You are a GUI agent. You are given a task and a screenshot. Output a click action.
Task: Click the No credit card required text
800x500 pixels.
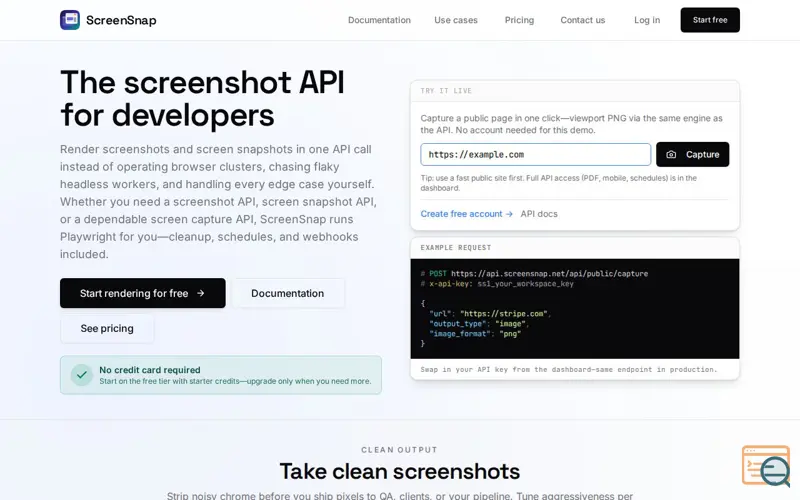pyautogui.click(x=149, y=370)
